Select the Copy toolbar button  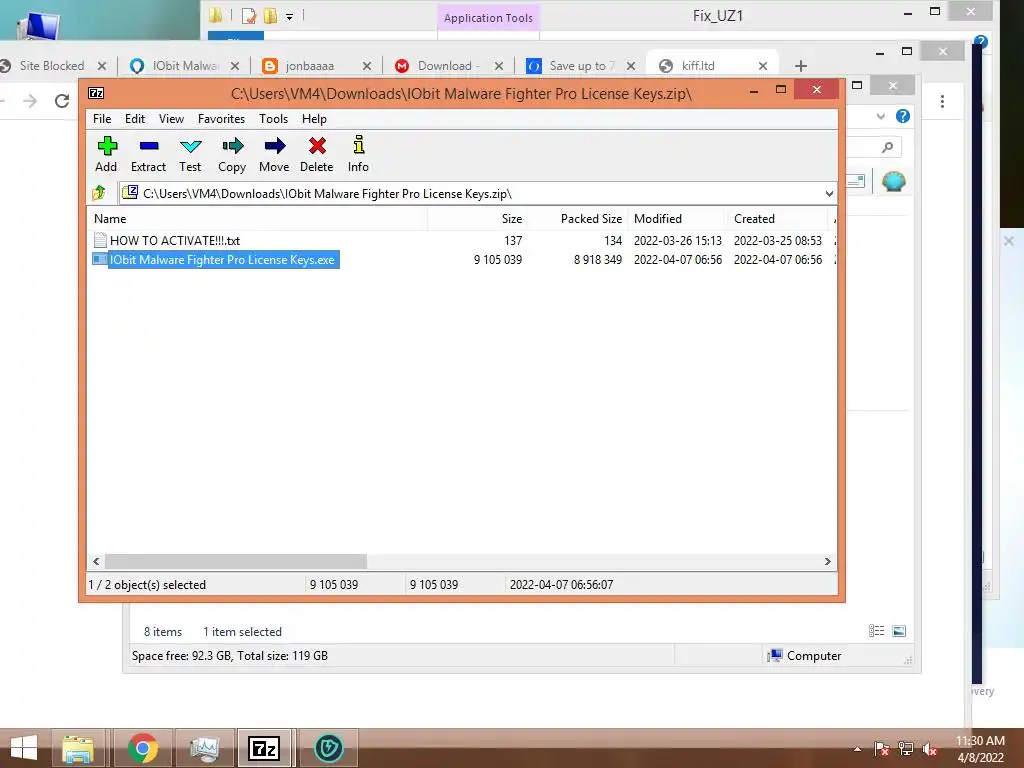[x=232, y=154]
